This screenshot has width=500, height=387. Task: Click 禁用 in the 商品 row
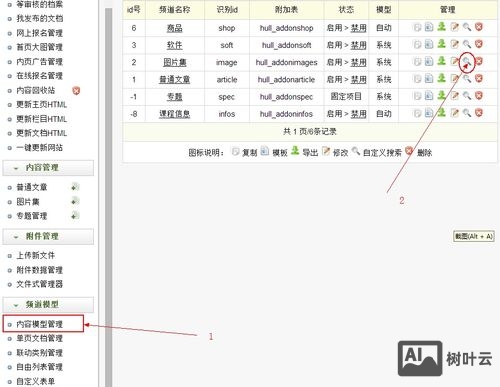[x=359, y=28]
